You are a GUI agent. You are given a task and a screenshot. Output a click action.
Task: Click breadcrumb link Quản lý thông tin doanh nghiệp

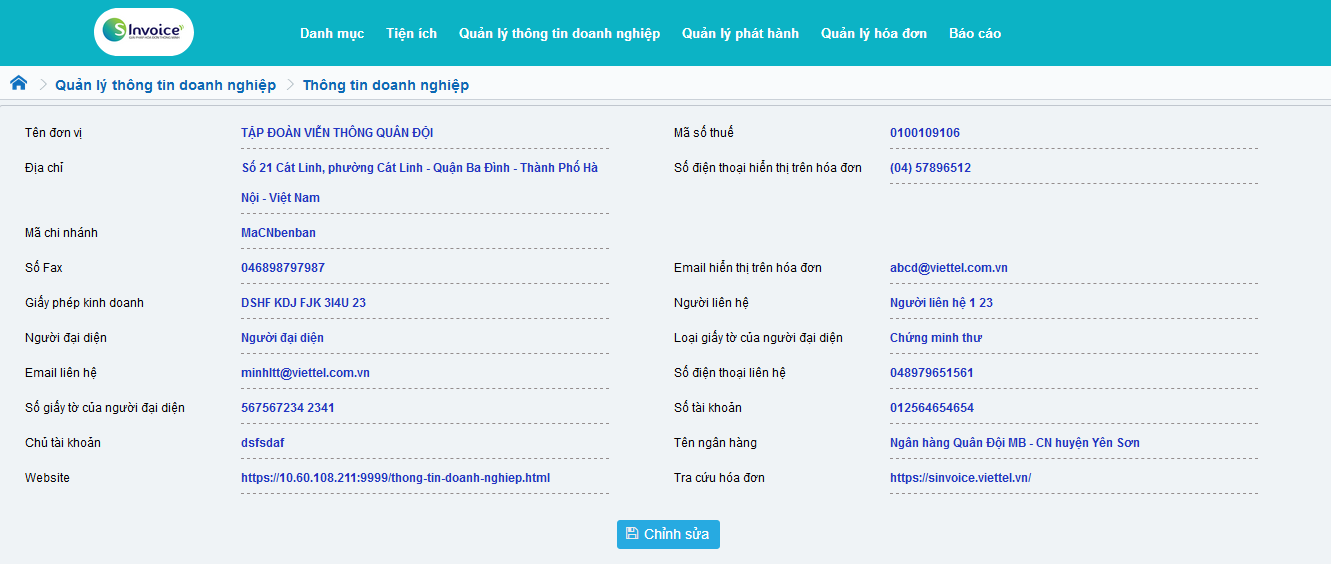pos(165,85)
